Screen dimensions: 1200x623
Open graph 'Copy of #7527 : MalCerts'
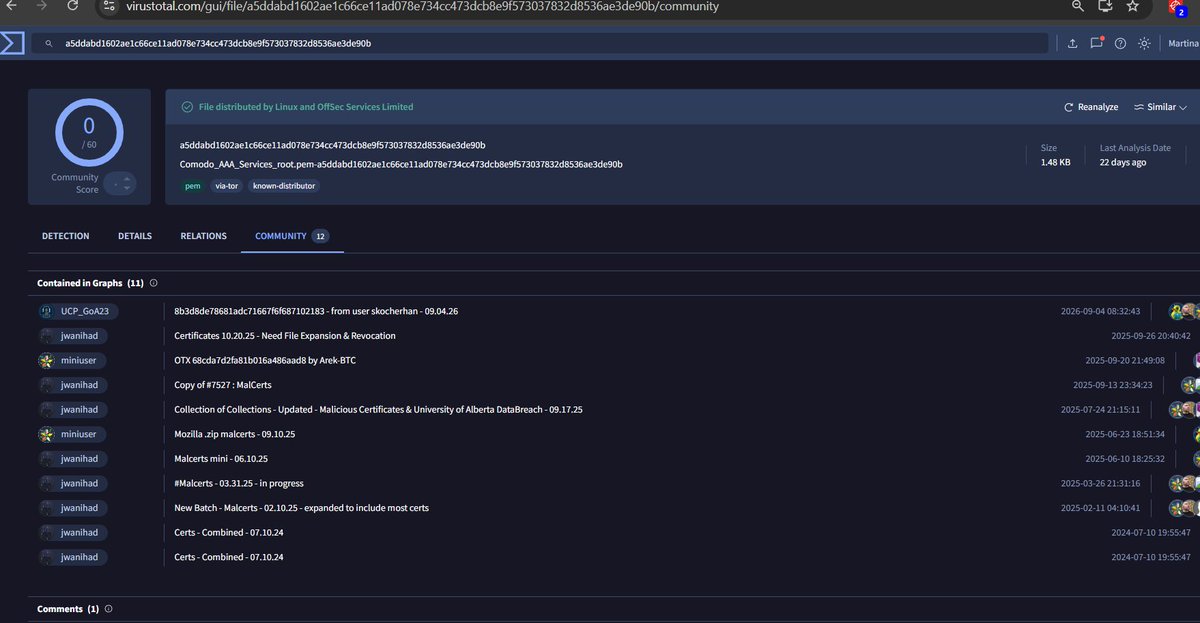click(x=225, y=385)
